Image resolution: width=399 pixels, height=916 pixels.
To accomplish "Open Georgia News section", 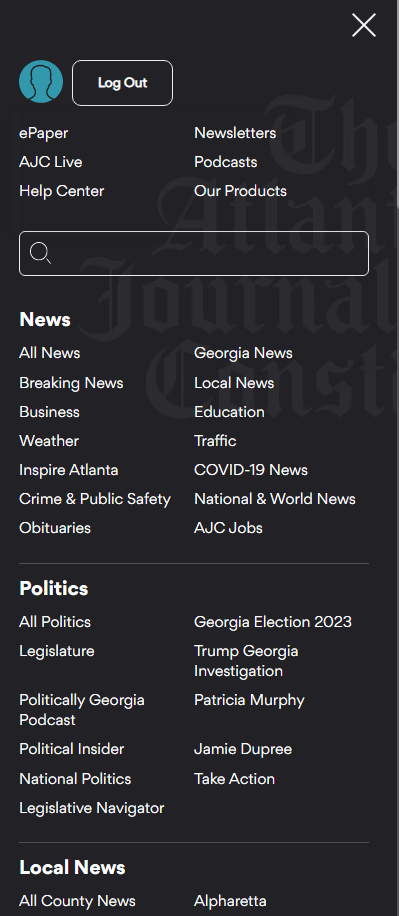I will (243, 353).
